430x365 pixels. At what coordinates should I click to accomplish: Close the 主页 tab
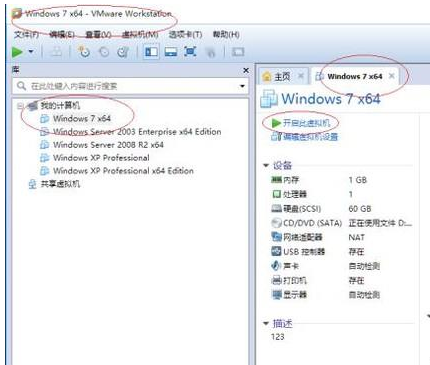point(301,76)
